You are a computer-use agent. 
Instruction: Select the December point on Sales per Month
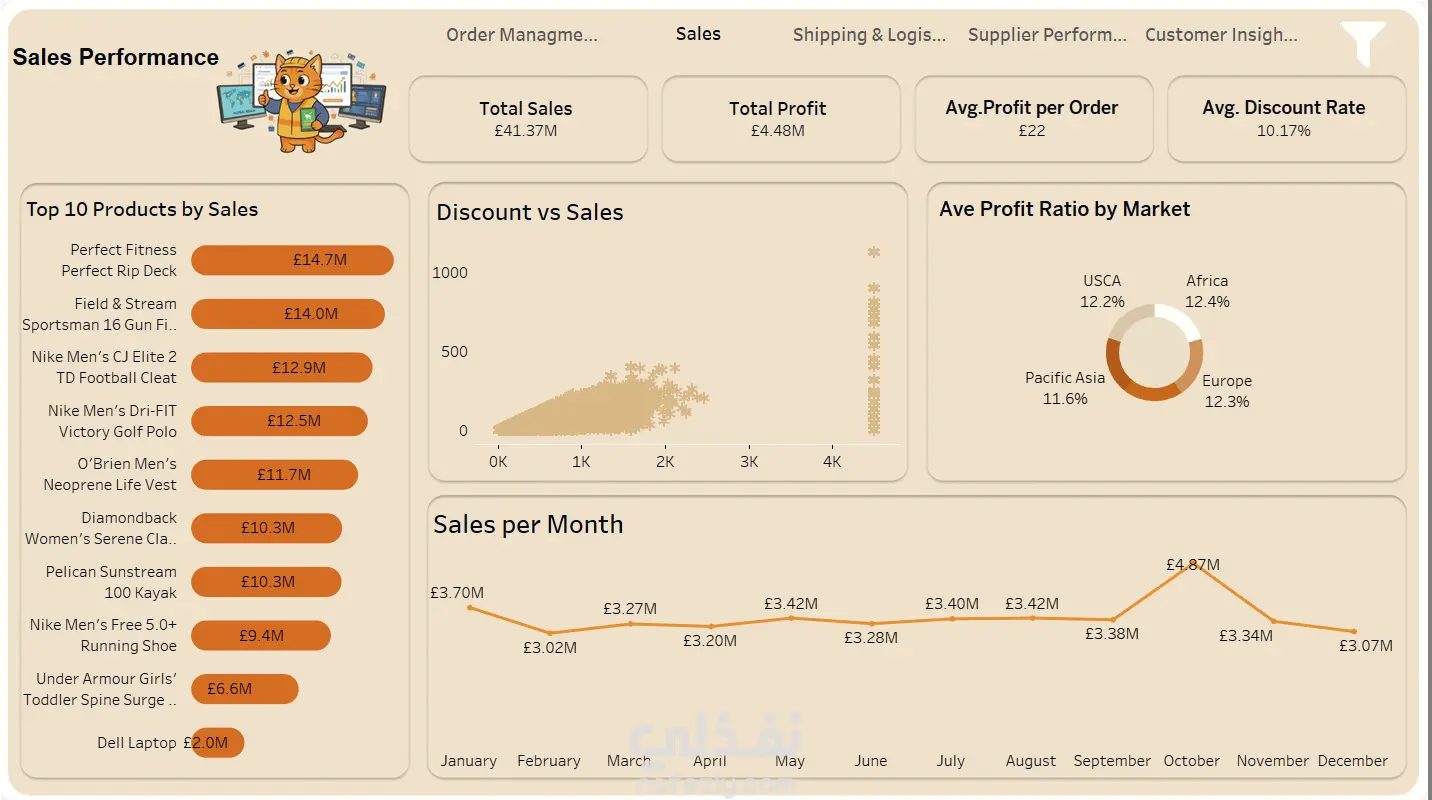(1354, 631)
